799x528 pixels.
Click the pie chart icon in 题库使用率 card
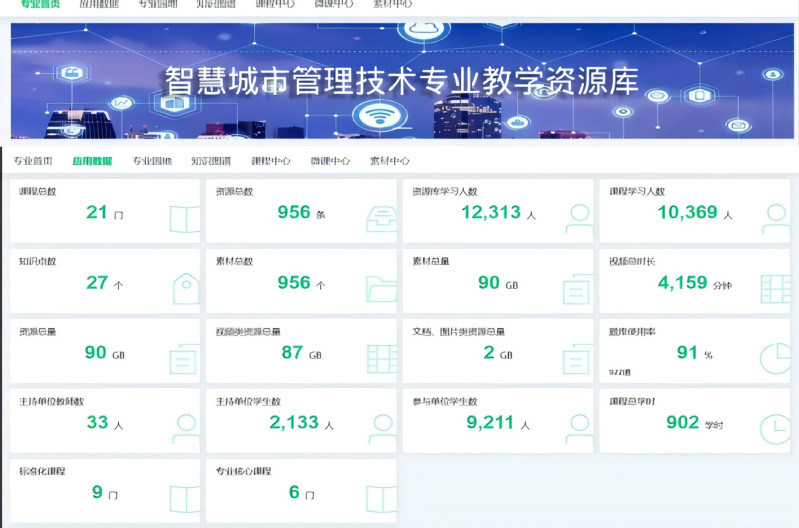775,358
